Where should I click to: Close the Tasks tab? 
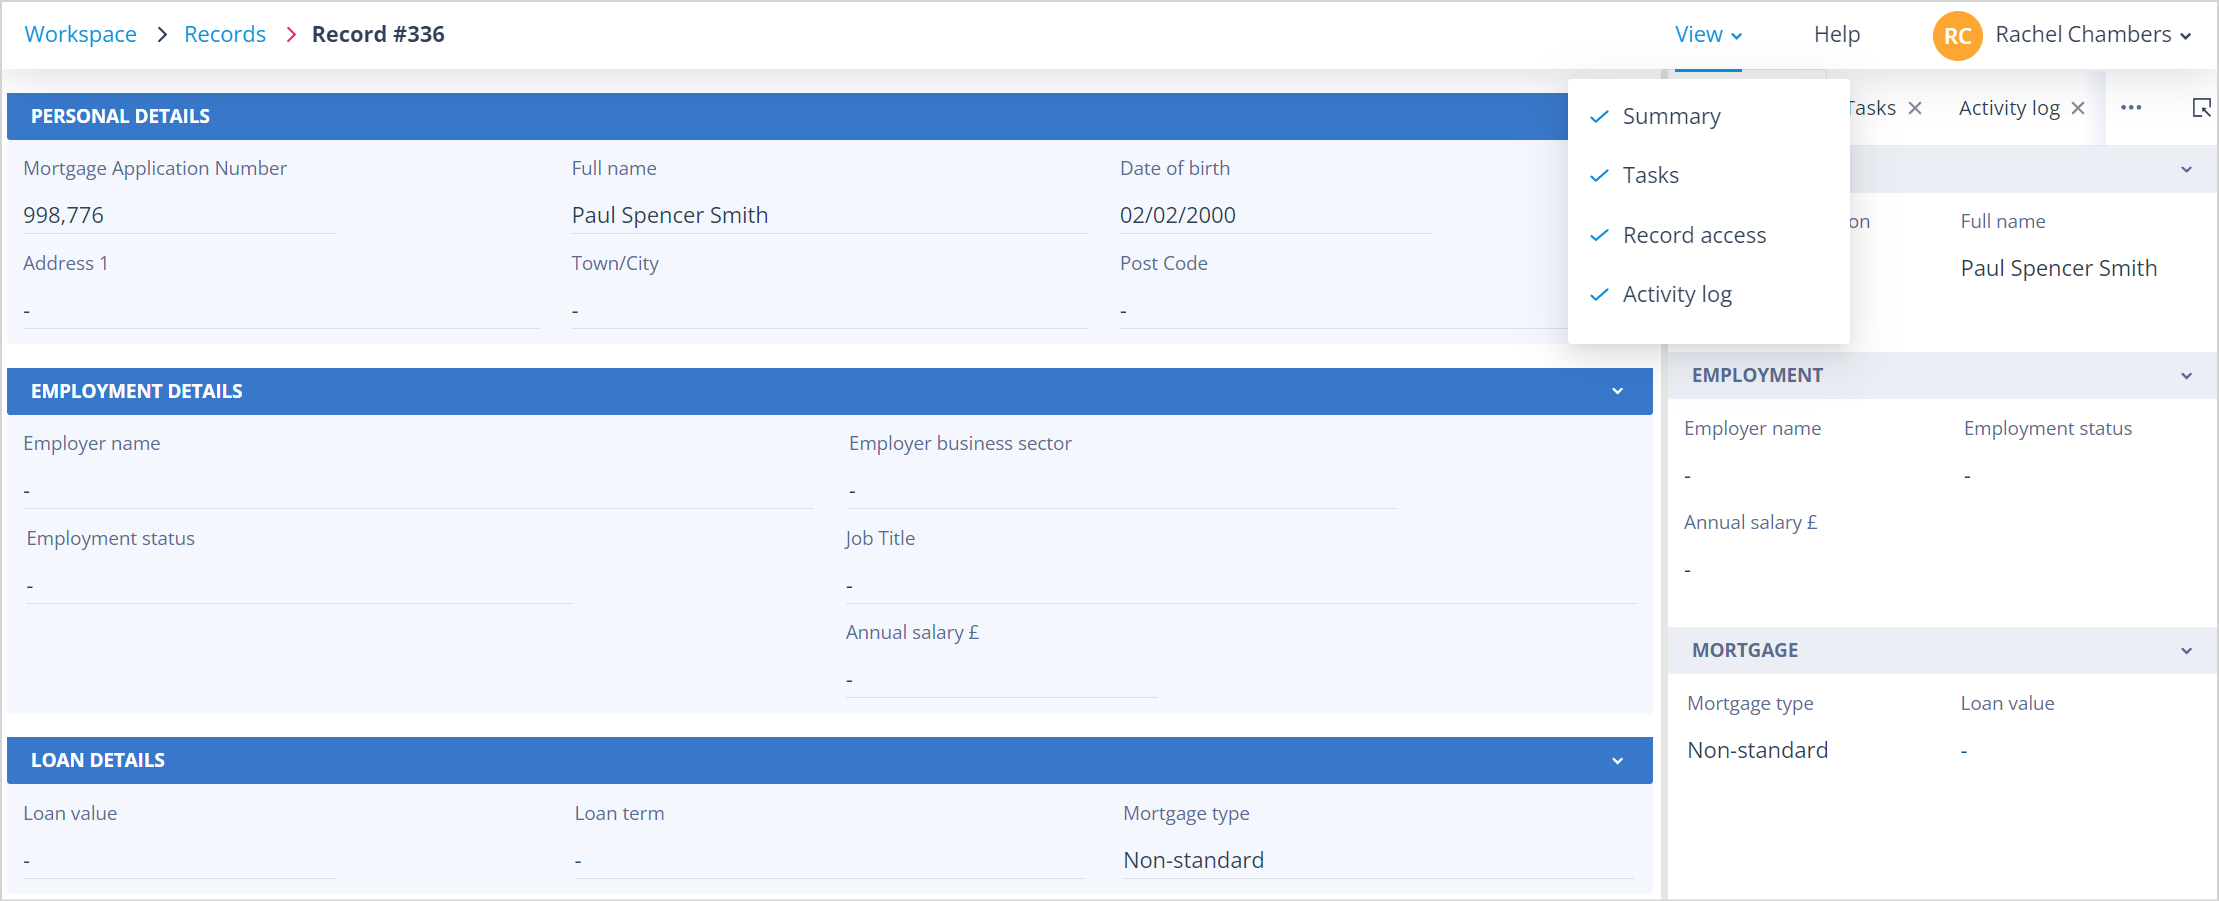point(1915,108)
